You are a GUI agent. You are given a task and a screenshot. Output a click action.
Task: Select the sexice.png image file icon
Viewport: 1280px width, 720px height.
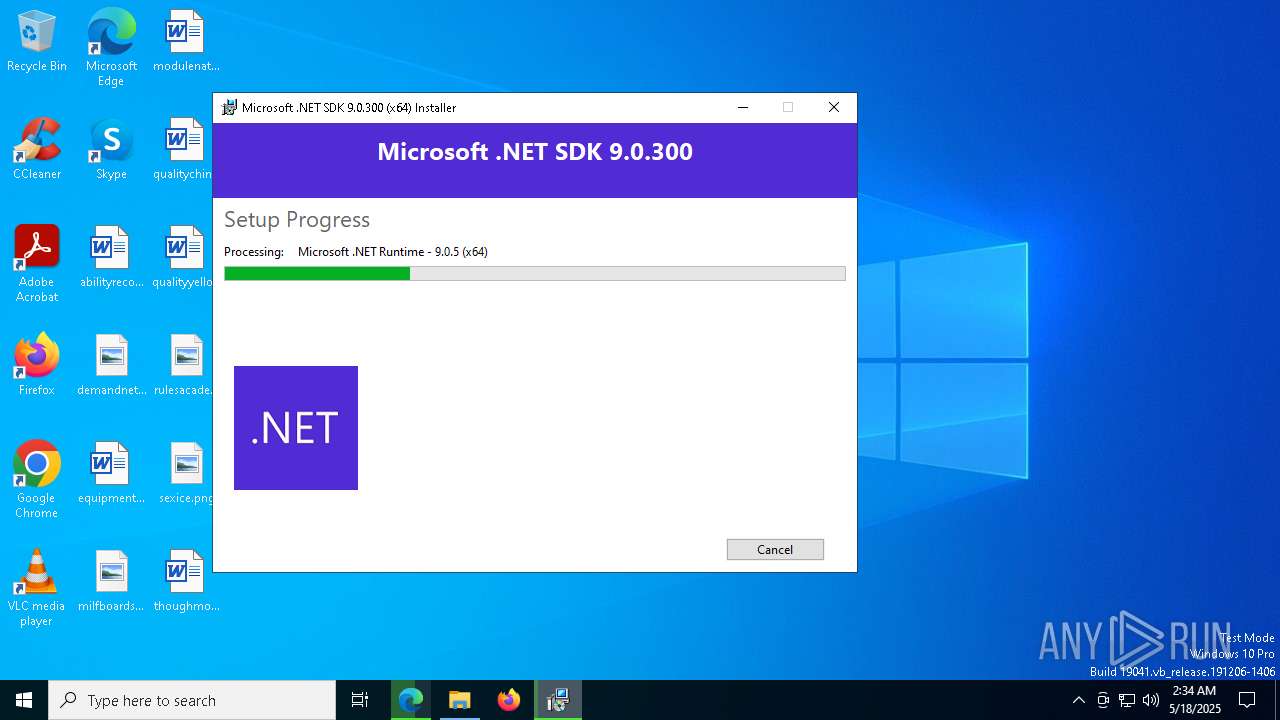point(187,474)
